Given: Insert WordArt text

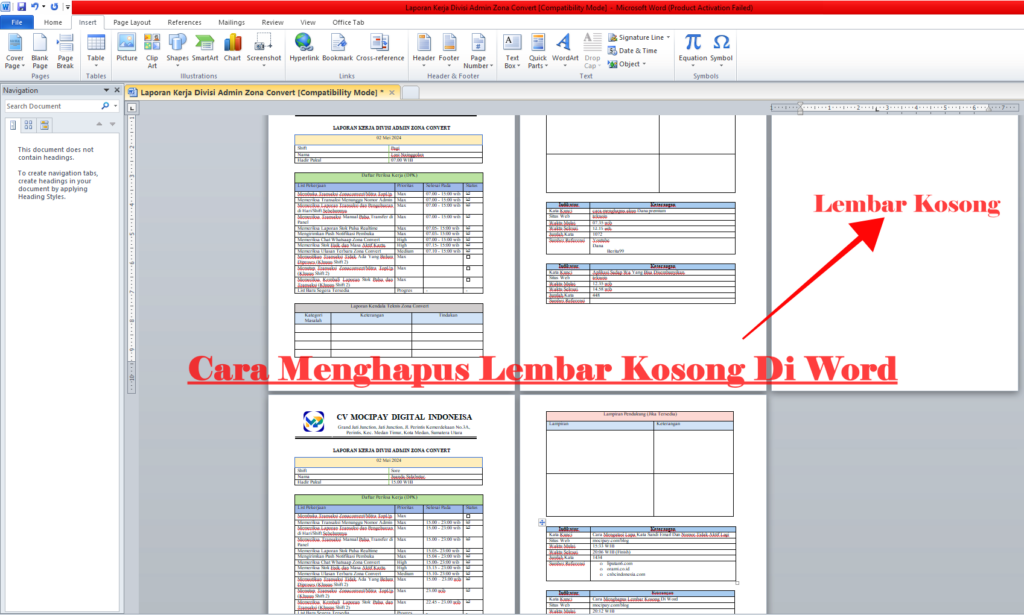Looking at the screenshot, I should pyautogui.click(x=564, y=43).
